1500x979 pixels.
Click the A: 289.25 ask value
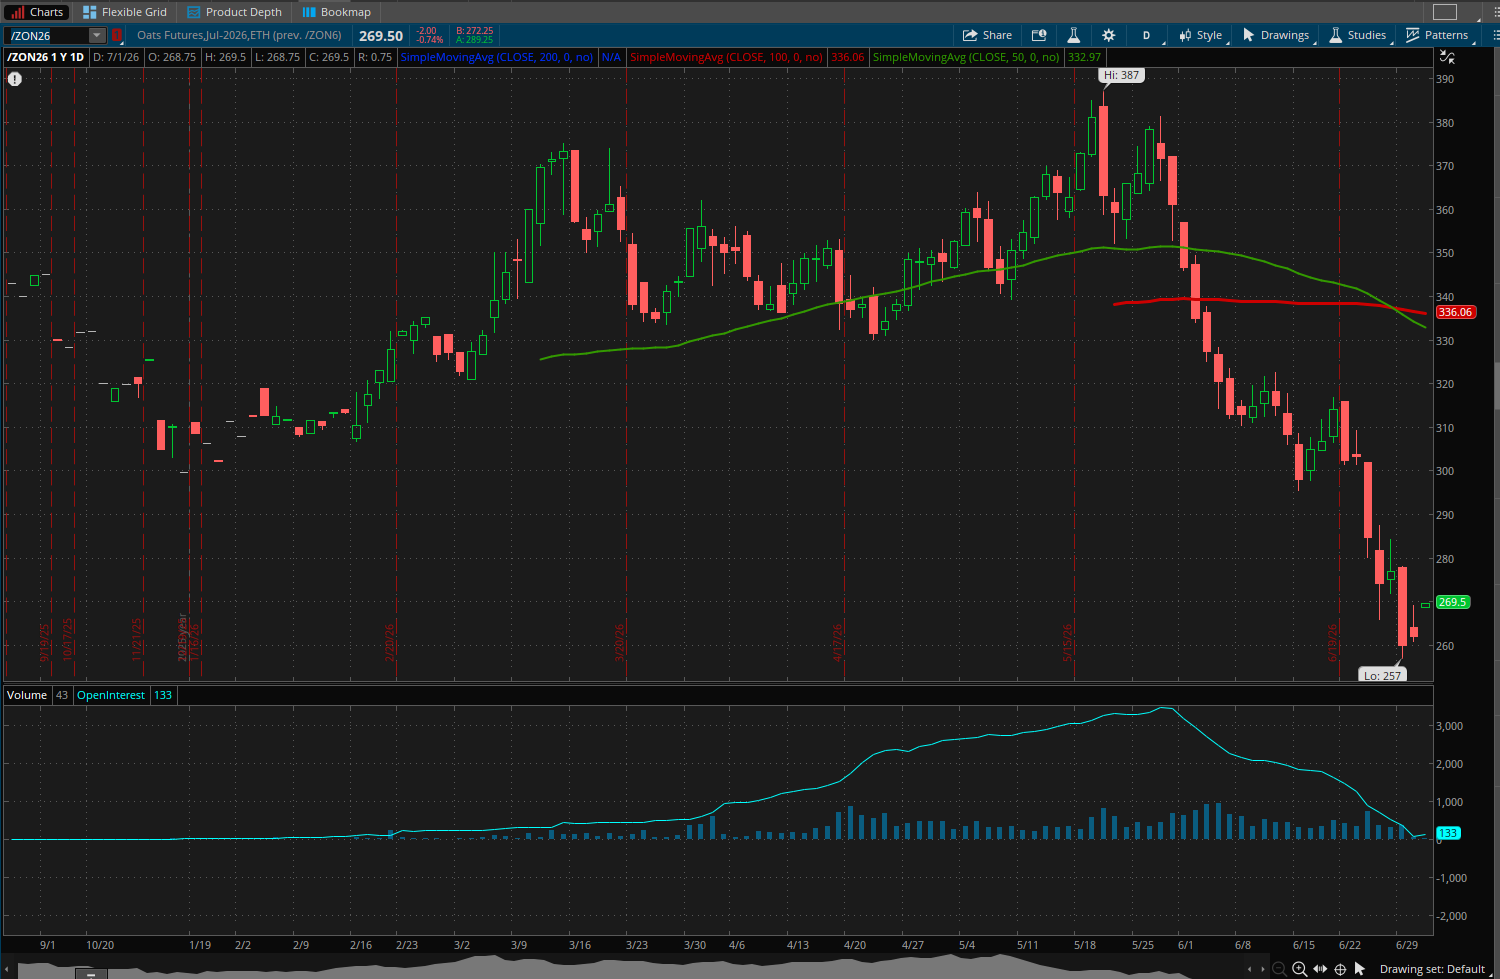point(474,40)
